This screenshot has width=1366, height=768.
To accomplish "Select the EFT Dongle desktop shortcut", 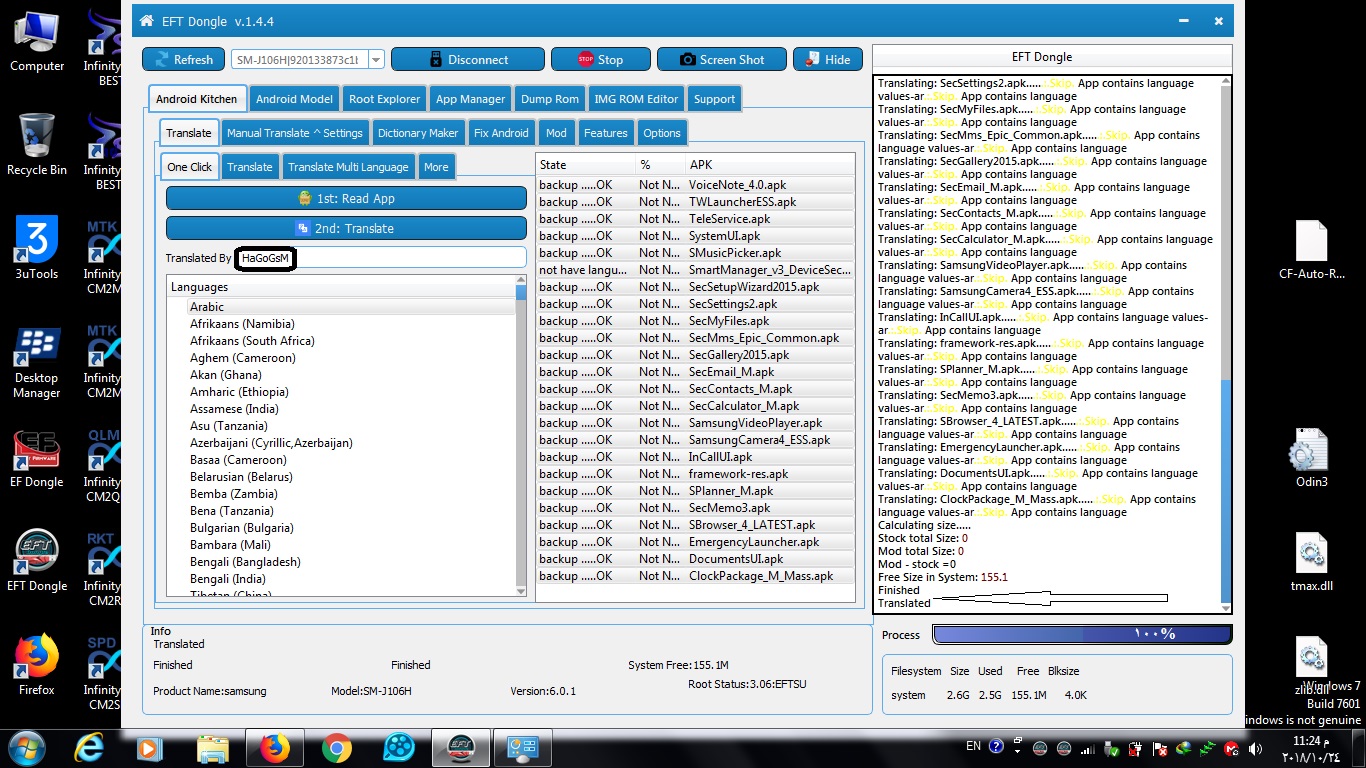I will 37,561.
